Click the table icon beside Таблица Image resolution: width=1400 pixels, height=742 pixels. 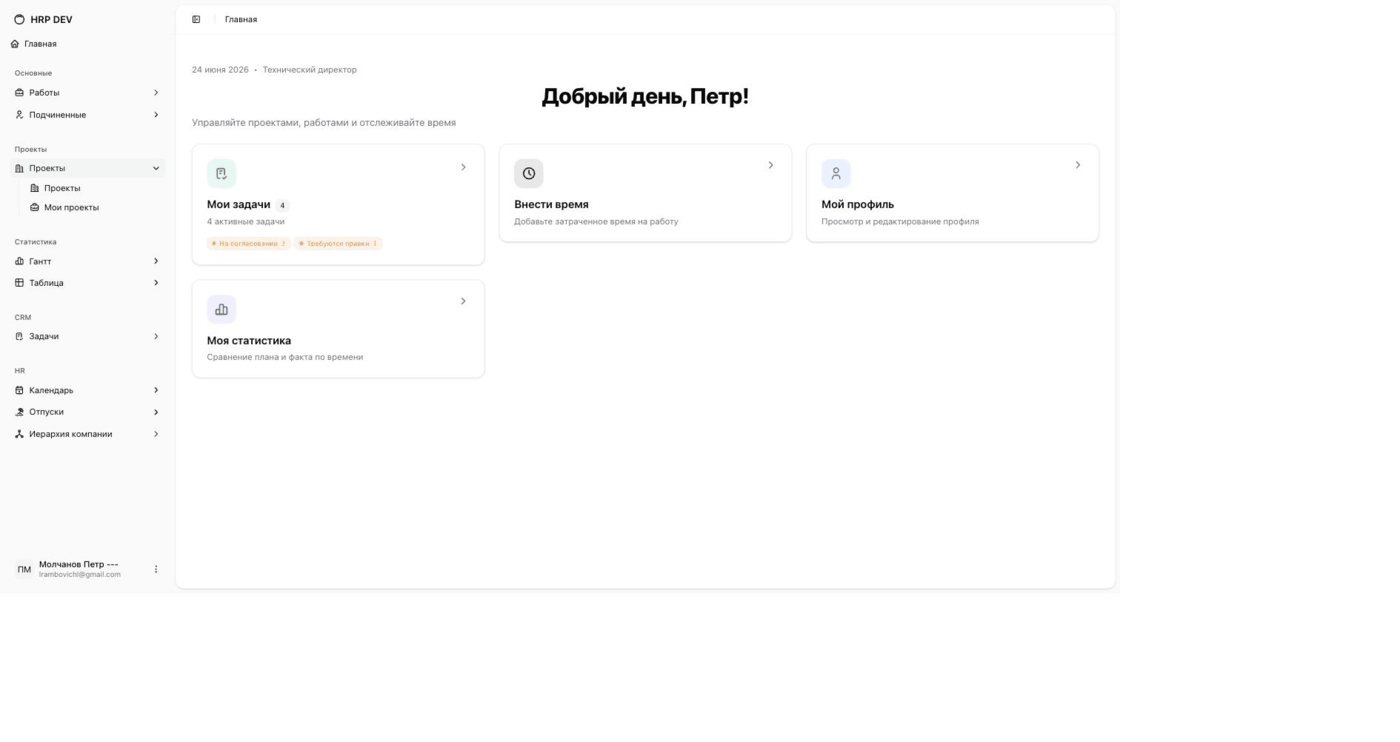[x=19, y=283]
